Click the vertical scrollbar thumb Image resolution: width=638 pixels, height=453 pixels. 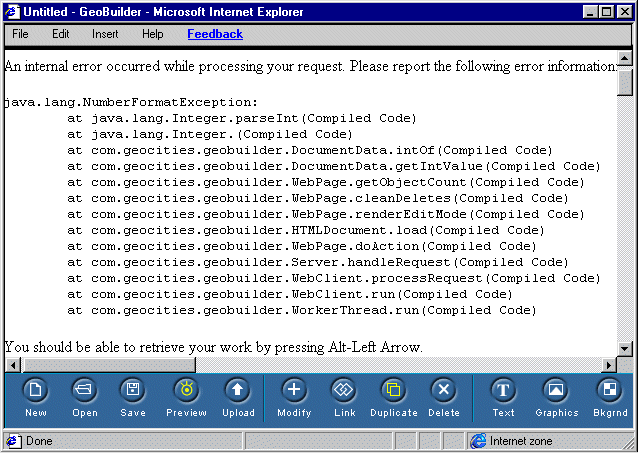point(625,81)
